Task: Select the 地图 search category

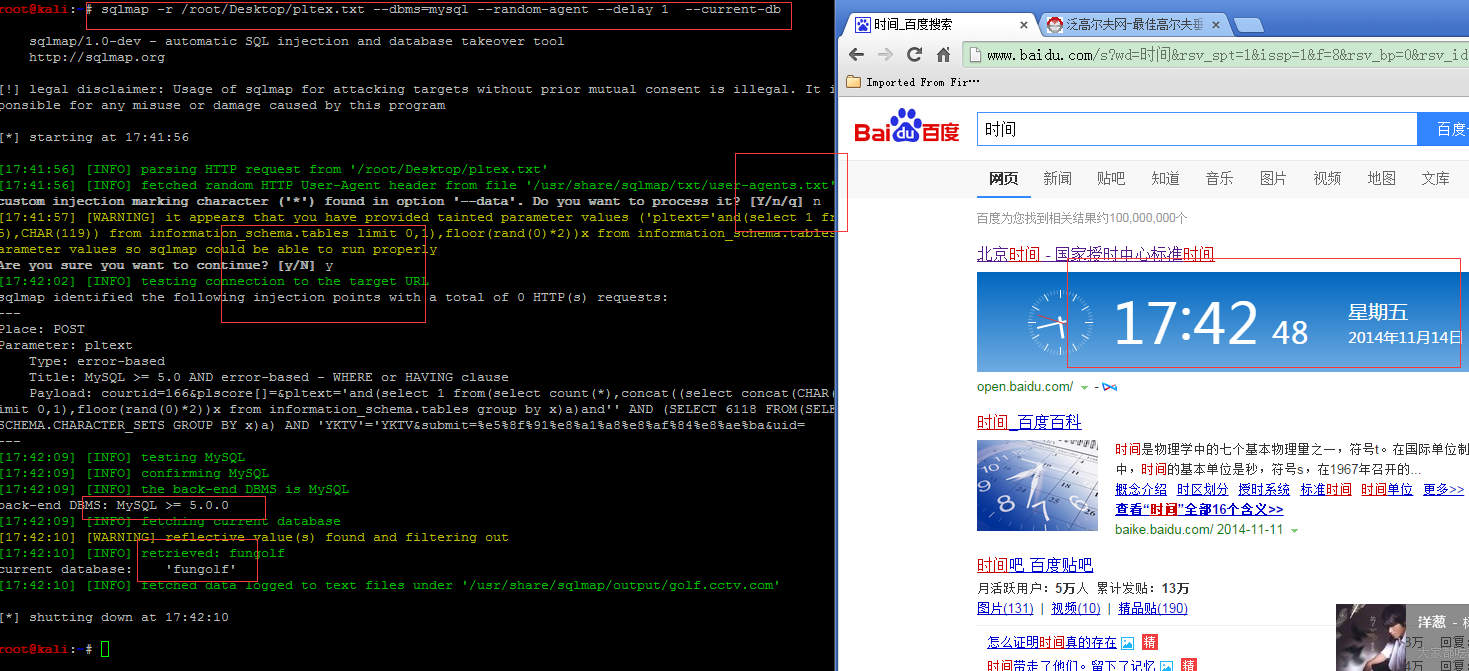Action: tap(1381, 178)
